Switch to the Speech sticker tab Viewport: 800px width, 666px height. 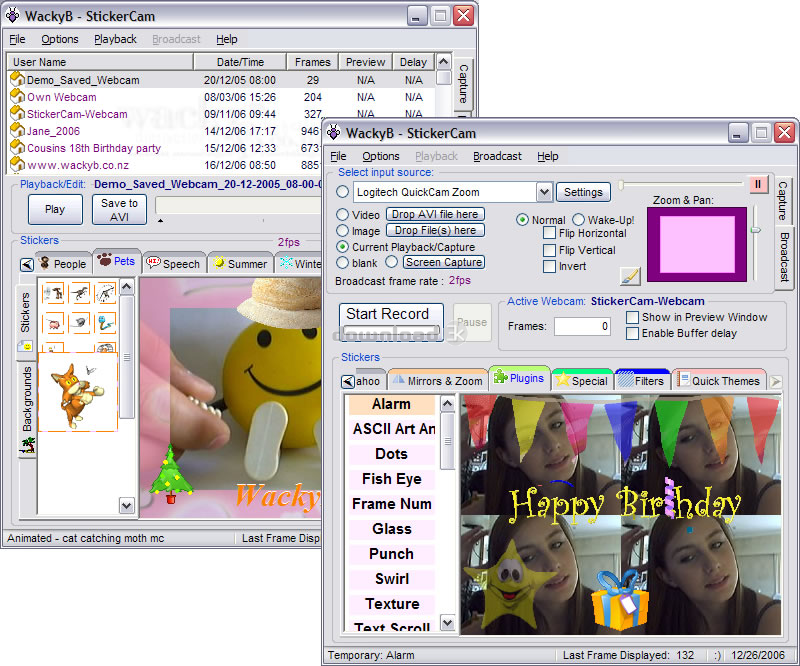click(174, 263)
